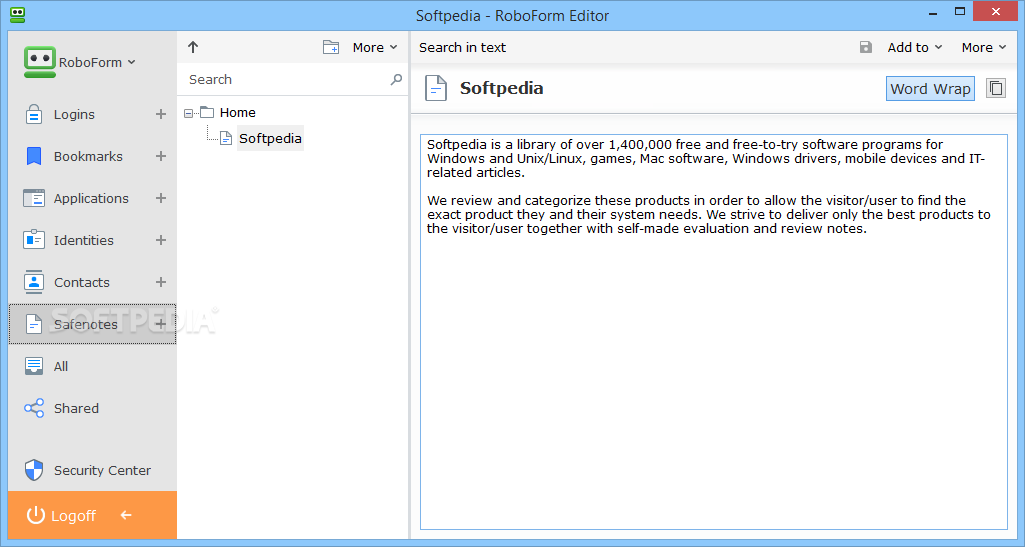
Task: Collapse sidebar with left arrow
Action: coord(126,515)
